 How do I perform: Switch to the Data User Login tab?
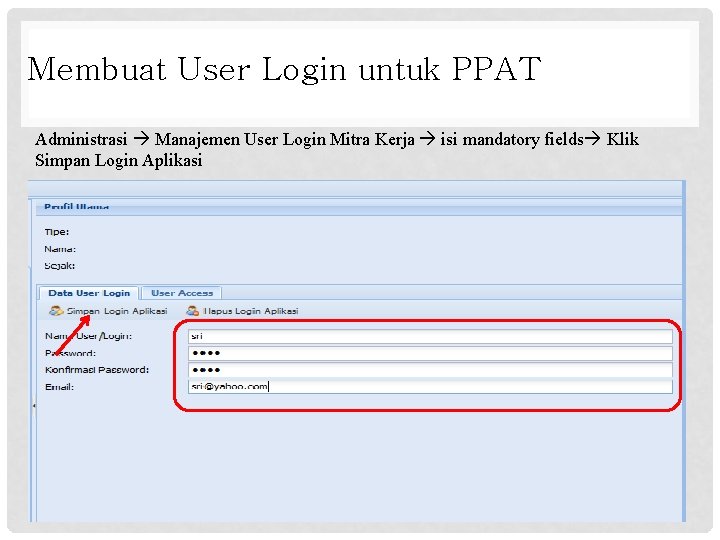(89, 293)
